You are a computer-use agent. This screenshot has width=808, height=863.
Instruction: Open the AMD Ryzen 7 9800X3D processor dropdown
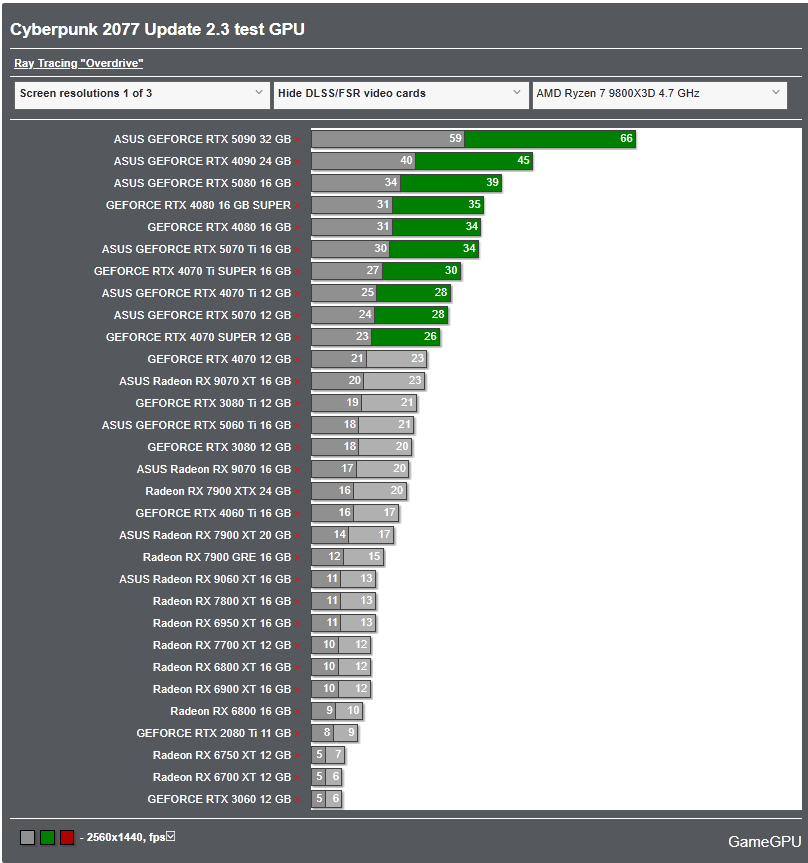[x=659, y=95]
